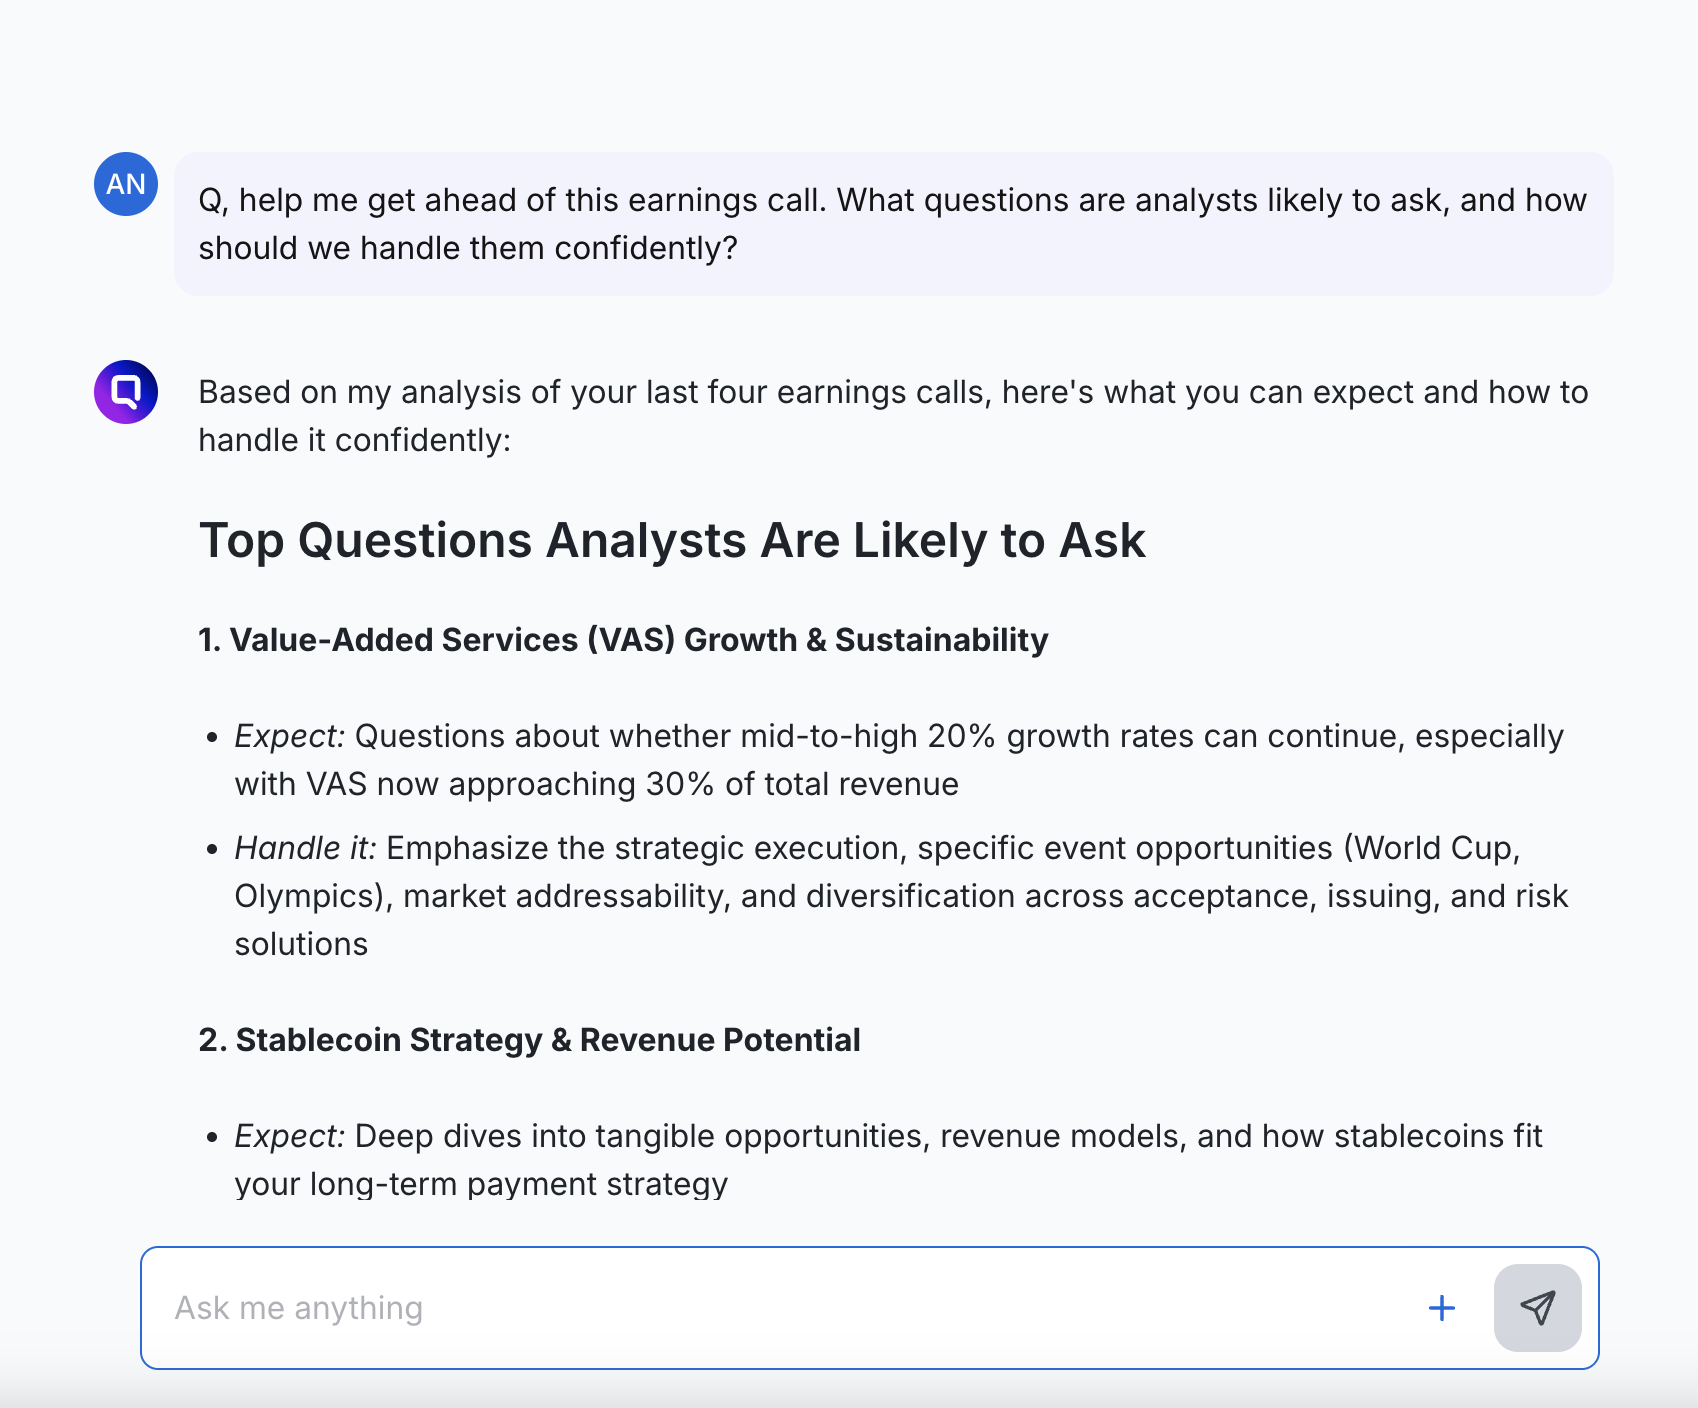Click the purple Q assistant avatar
Image resolution: width=1698 pixels, height=1408 pixels.
click(x=126, y=392)
